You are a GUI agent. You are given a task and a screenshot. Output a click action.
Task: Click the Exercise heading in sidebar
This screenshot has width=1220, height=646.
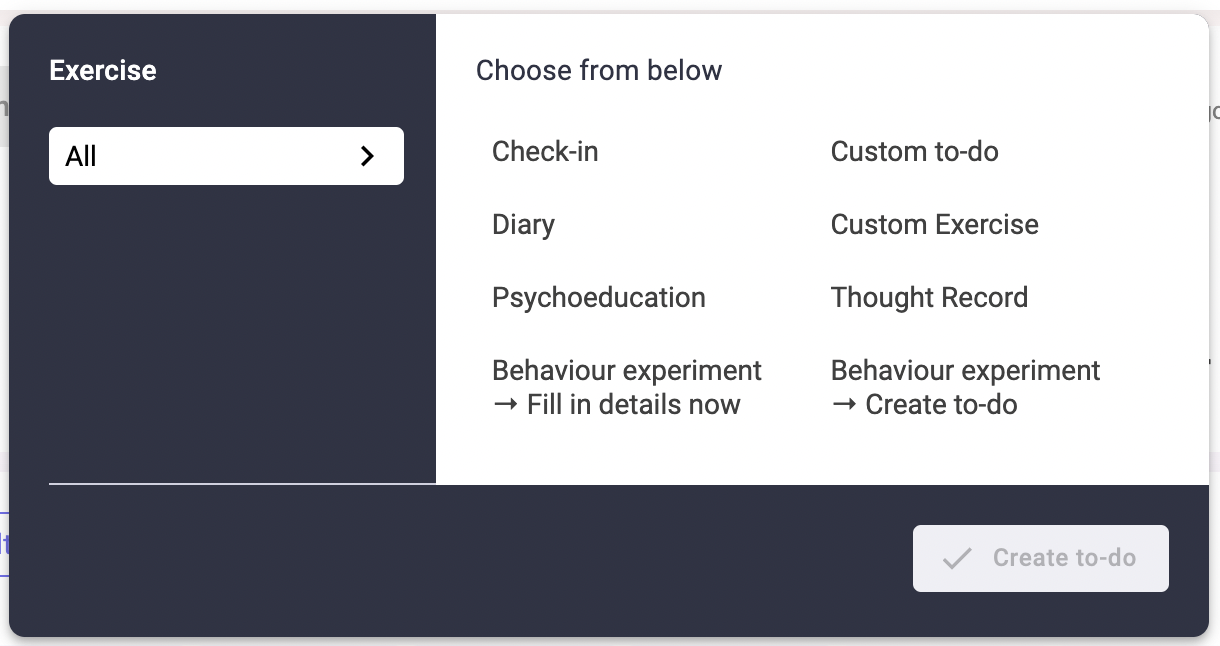click(x=103, y=71)
